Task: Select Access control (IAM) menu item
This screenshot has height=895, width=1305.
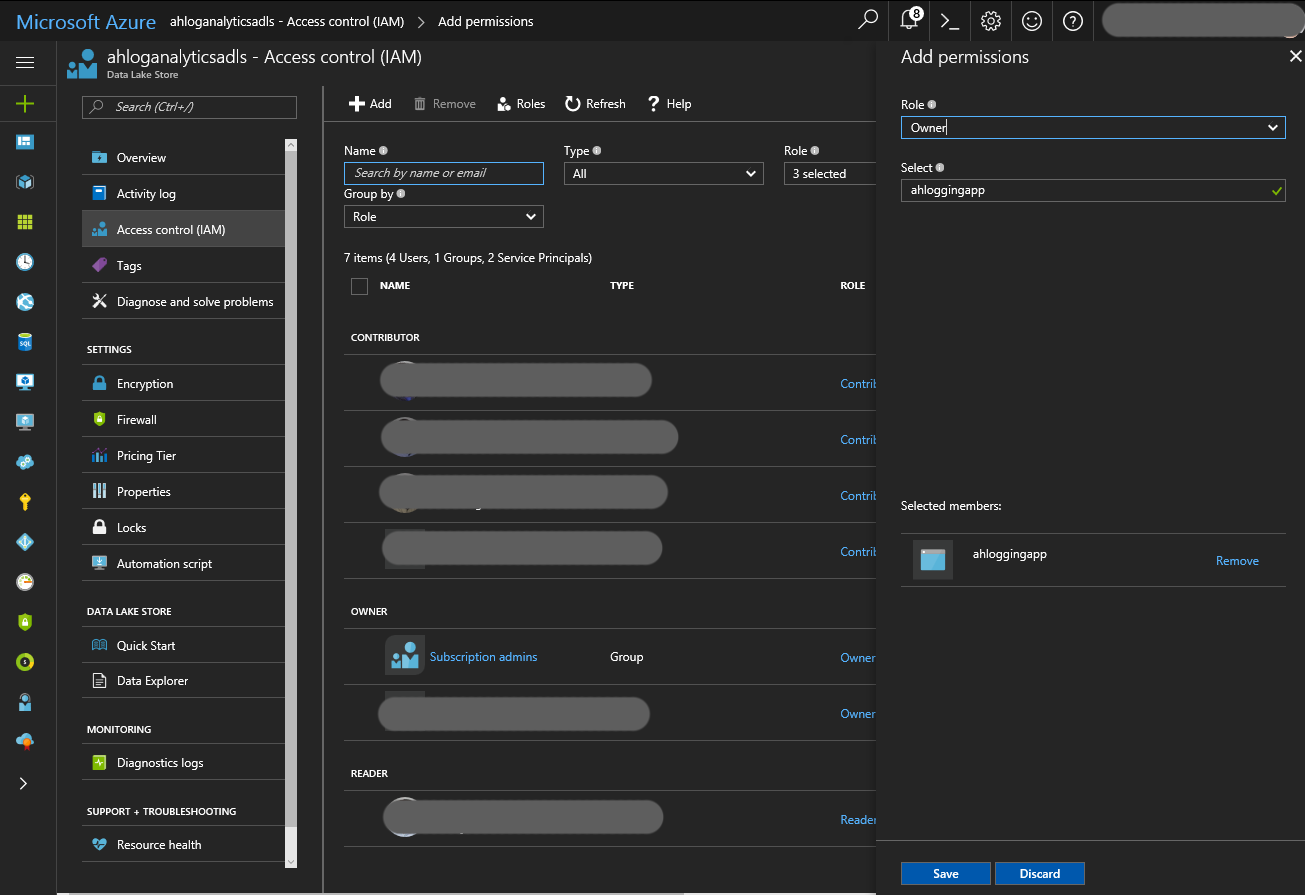Action: pos(184,230)
